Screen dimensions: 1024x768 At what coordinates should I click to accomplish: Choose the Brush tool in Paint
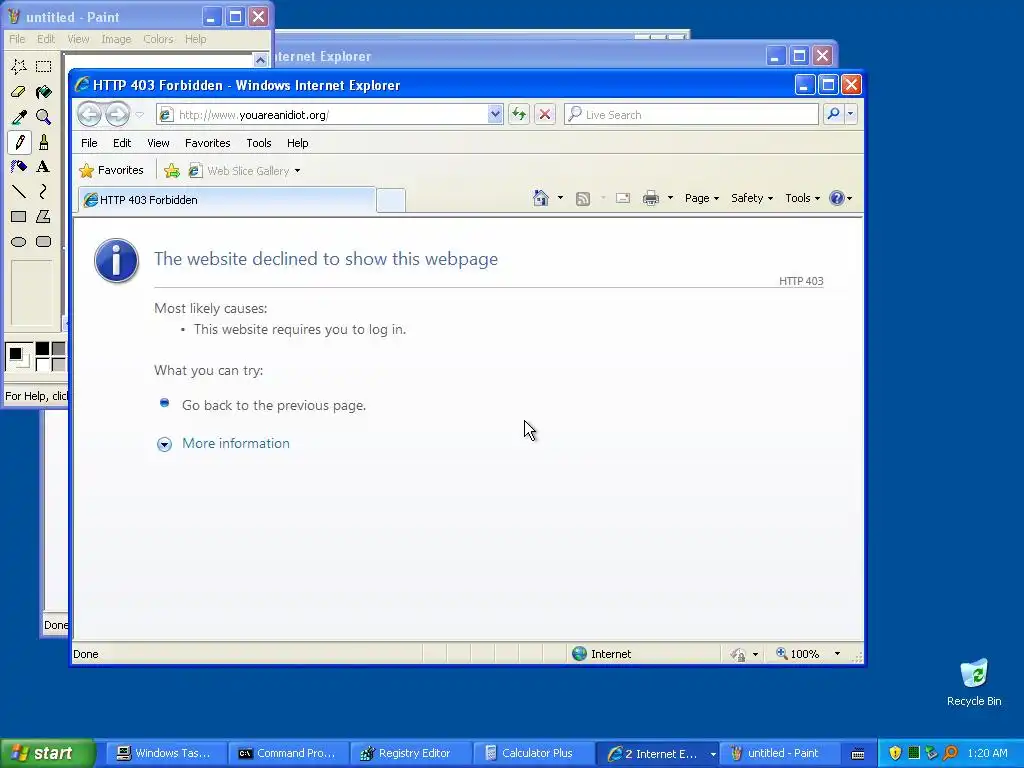(44, 142)
